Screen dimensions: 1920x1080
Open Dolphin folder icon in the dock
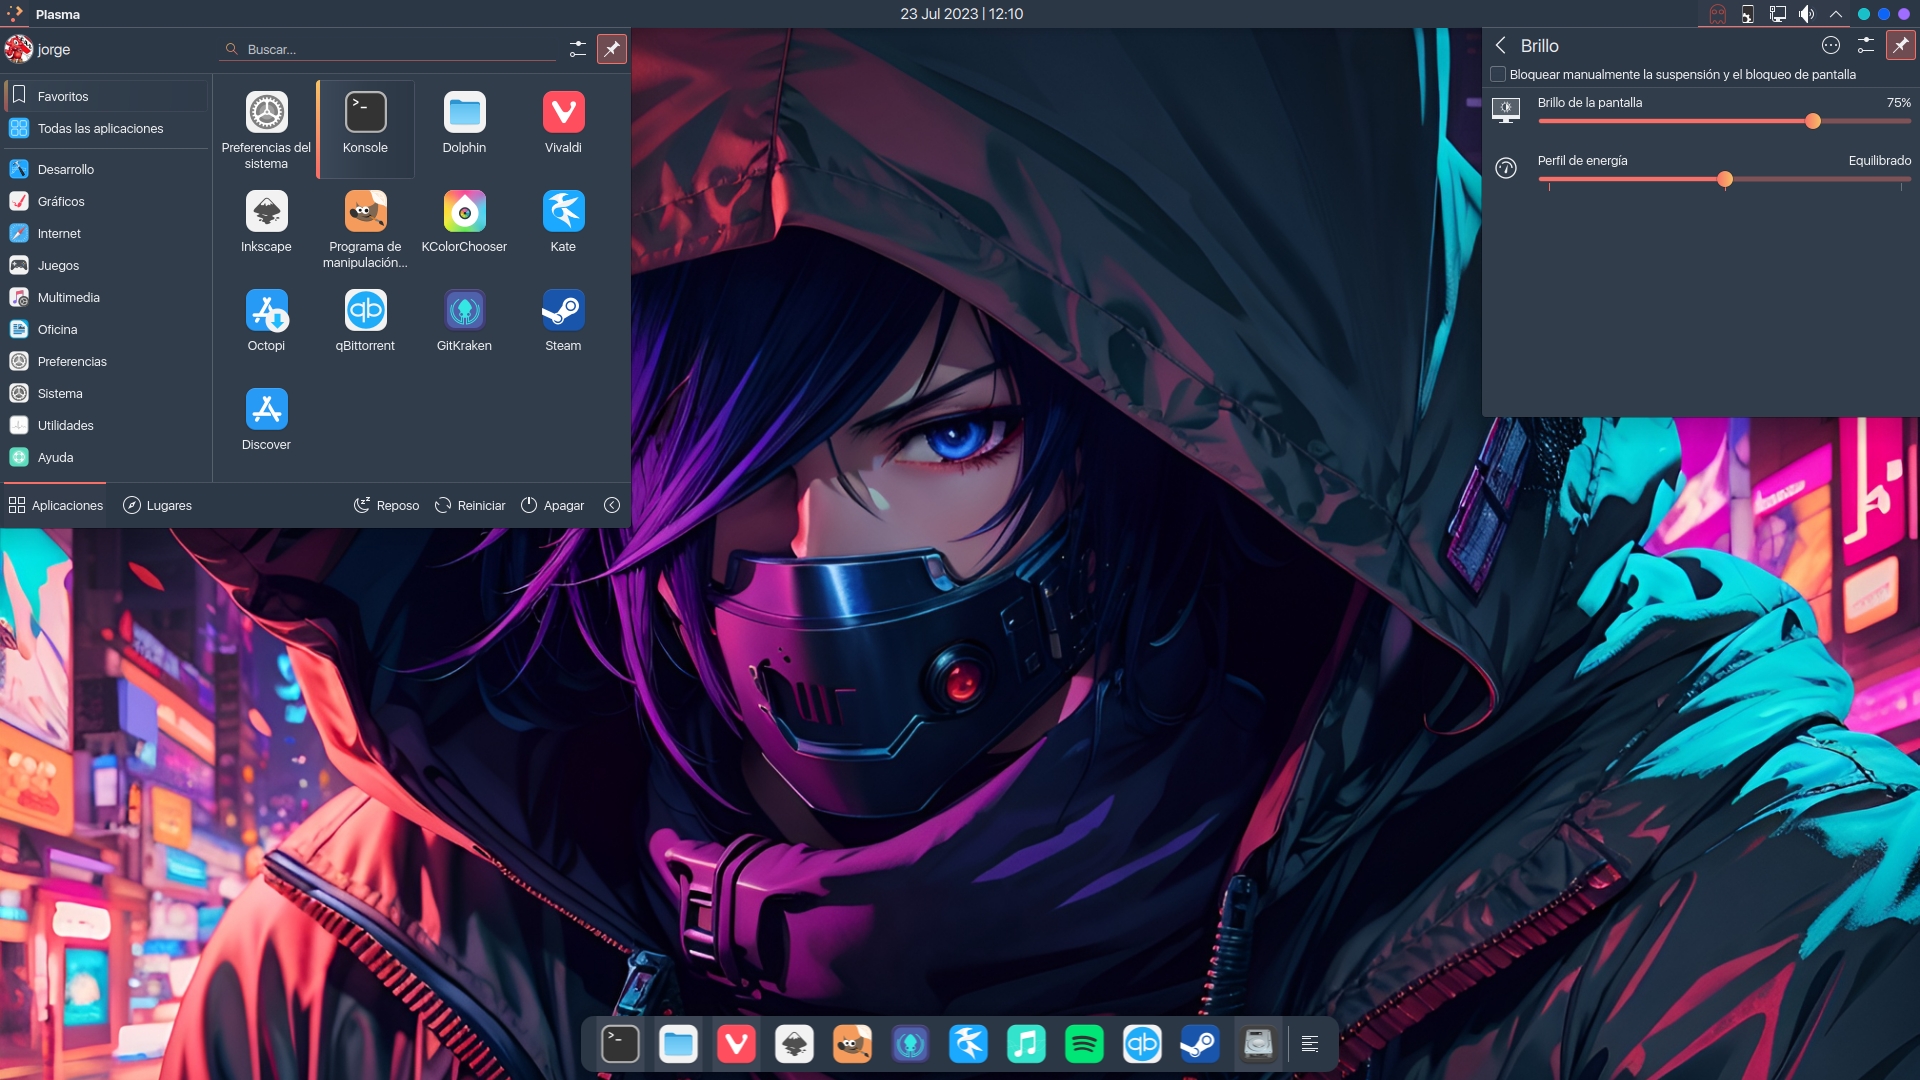(x=678, y=1044)
